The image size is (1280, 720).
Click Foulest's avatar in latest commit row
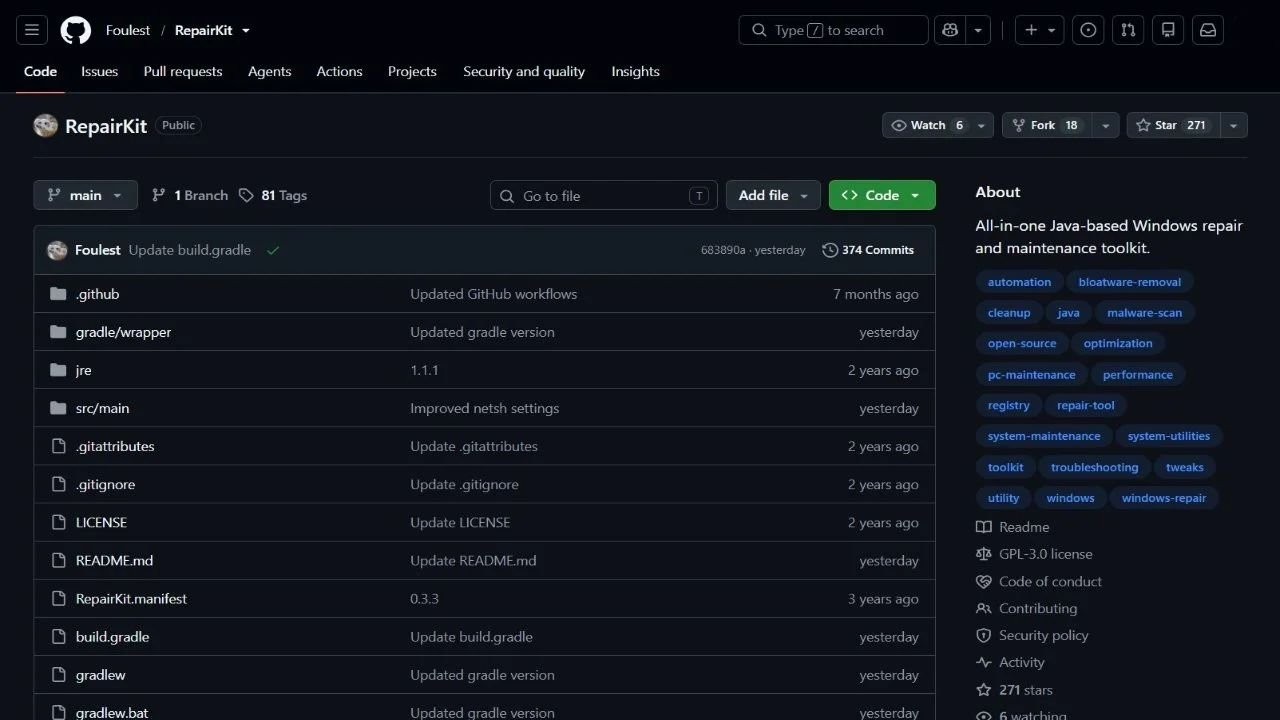coord(57,250)
